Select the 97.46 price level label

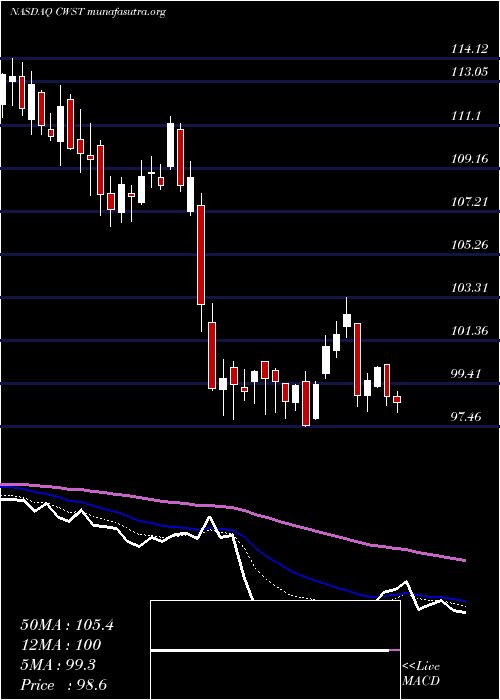point(466,417)
